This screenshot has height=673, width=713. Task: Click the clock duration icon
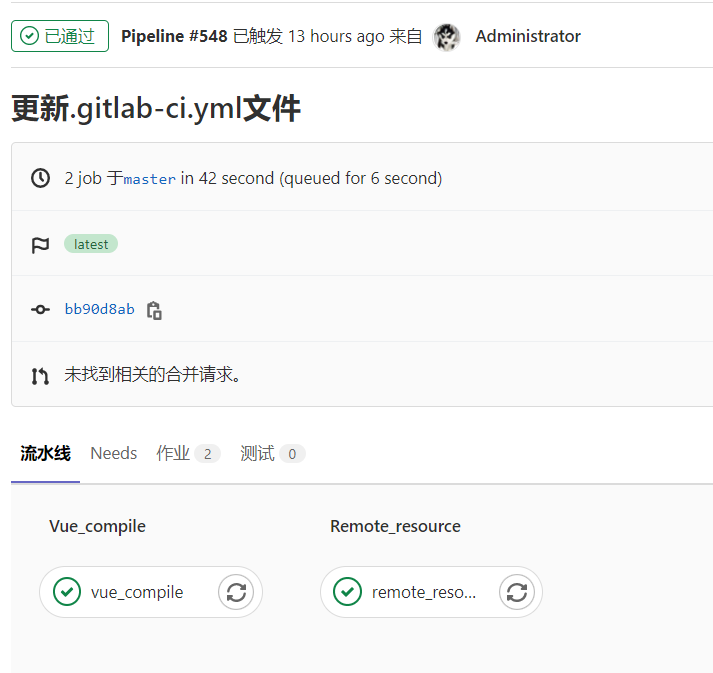tap(40, 178)
